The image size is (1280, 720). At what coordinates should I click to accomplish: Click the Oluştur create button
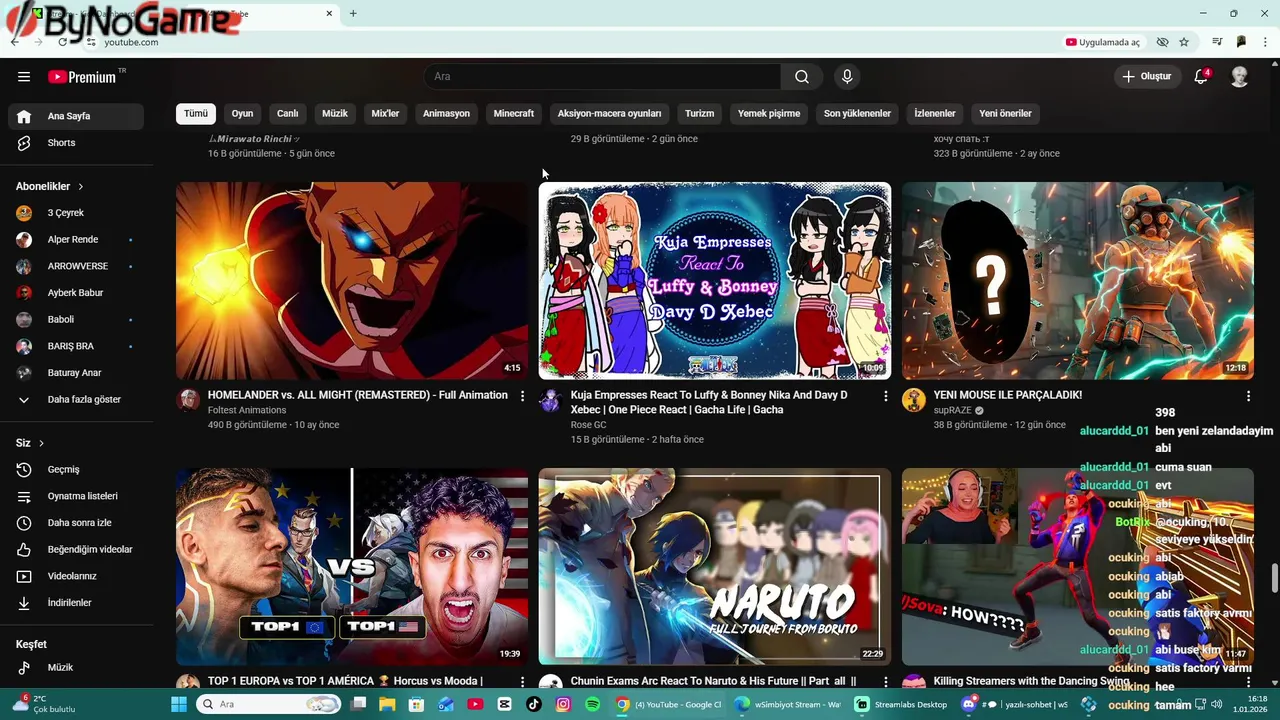[x=1147, y=77]
